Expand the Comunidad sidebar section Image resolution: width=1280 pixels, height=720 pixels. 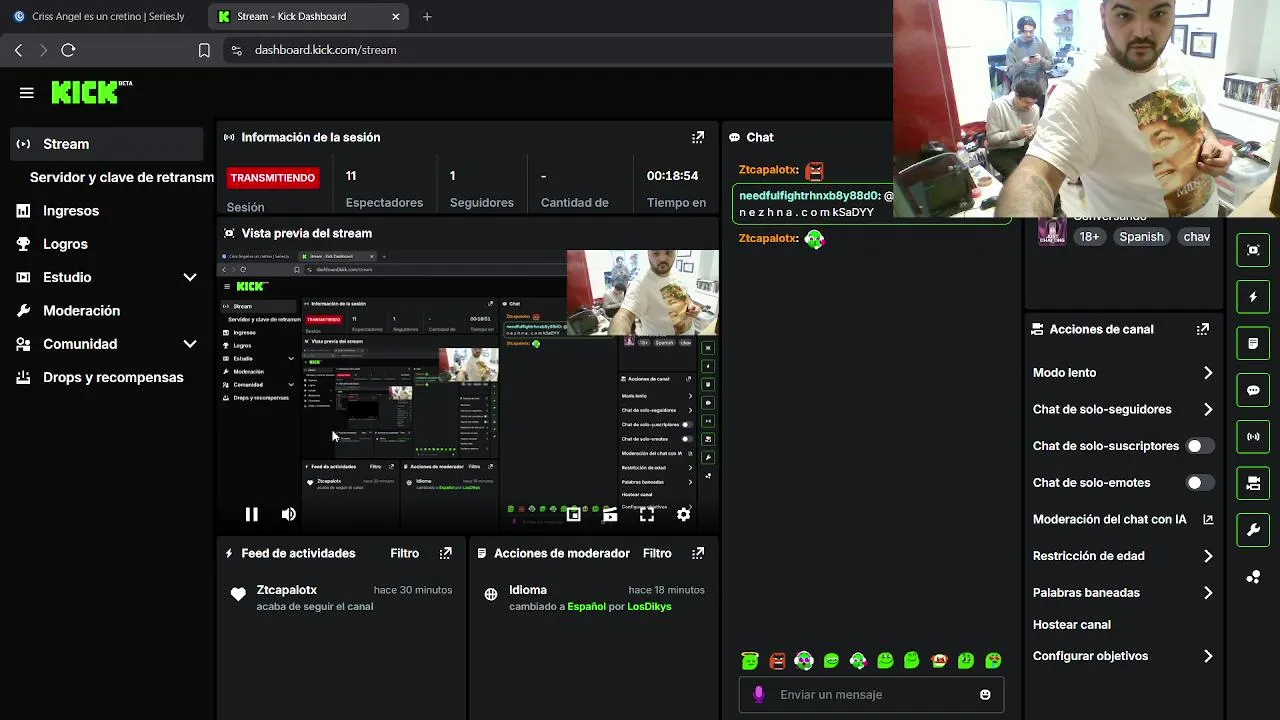tap(190, 344)
